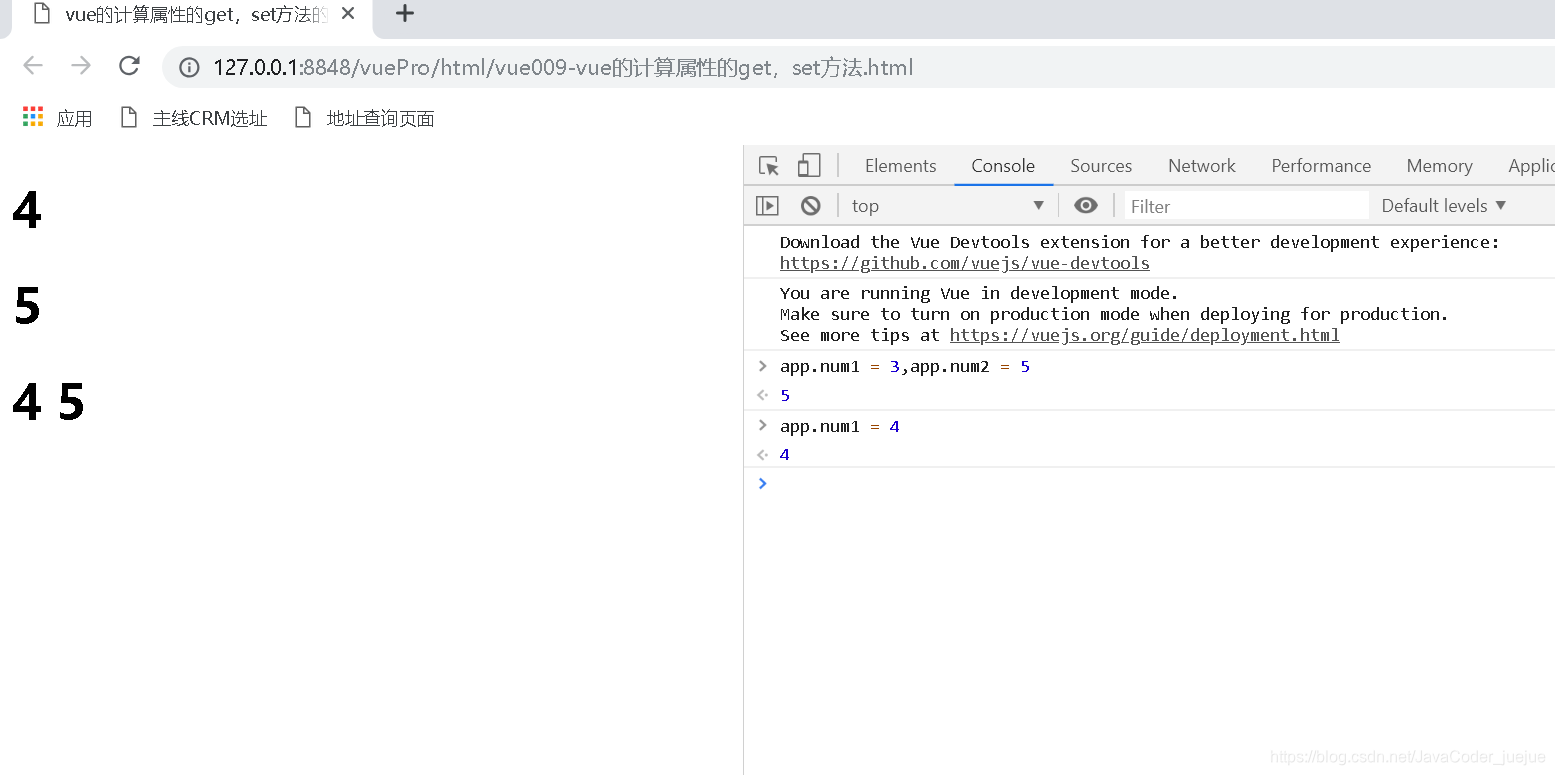Expand the app.num1 = 4 console entry
Image resolution: width=1555 pixels, height=775 pixels.
click(763, 426)
